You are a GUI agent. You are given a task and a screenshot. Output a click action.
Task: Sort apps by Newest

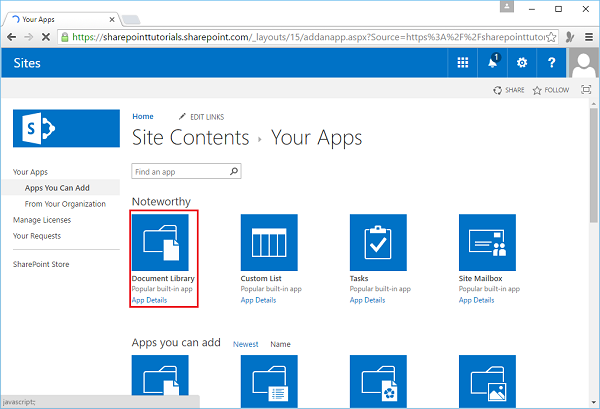point(245,344)
